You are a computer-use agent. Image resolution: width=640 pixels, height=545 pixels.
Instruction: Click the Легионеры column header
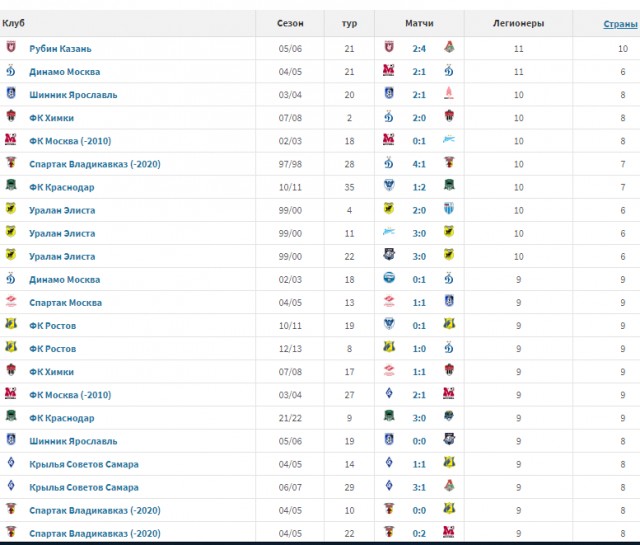(x=518, y=23)
